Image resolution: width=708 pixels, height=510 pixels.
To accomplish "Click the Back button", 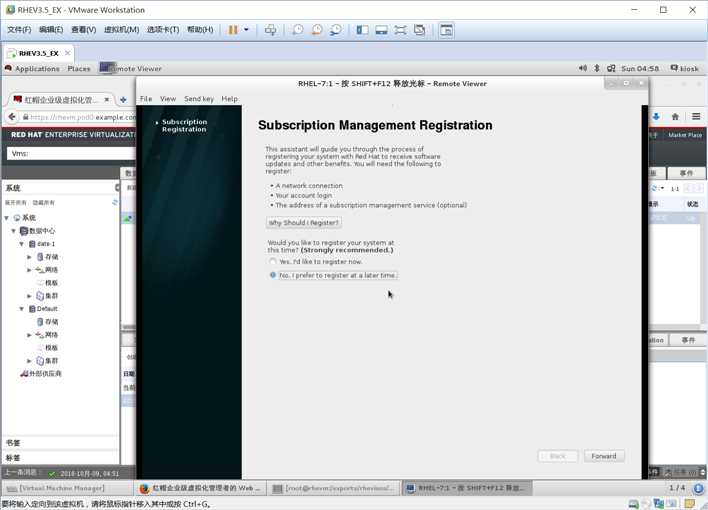I will (558, 456).
